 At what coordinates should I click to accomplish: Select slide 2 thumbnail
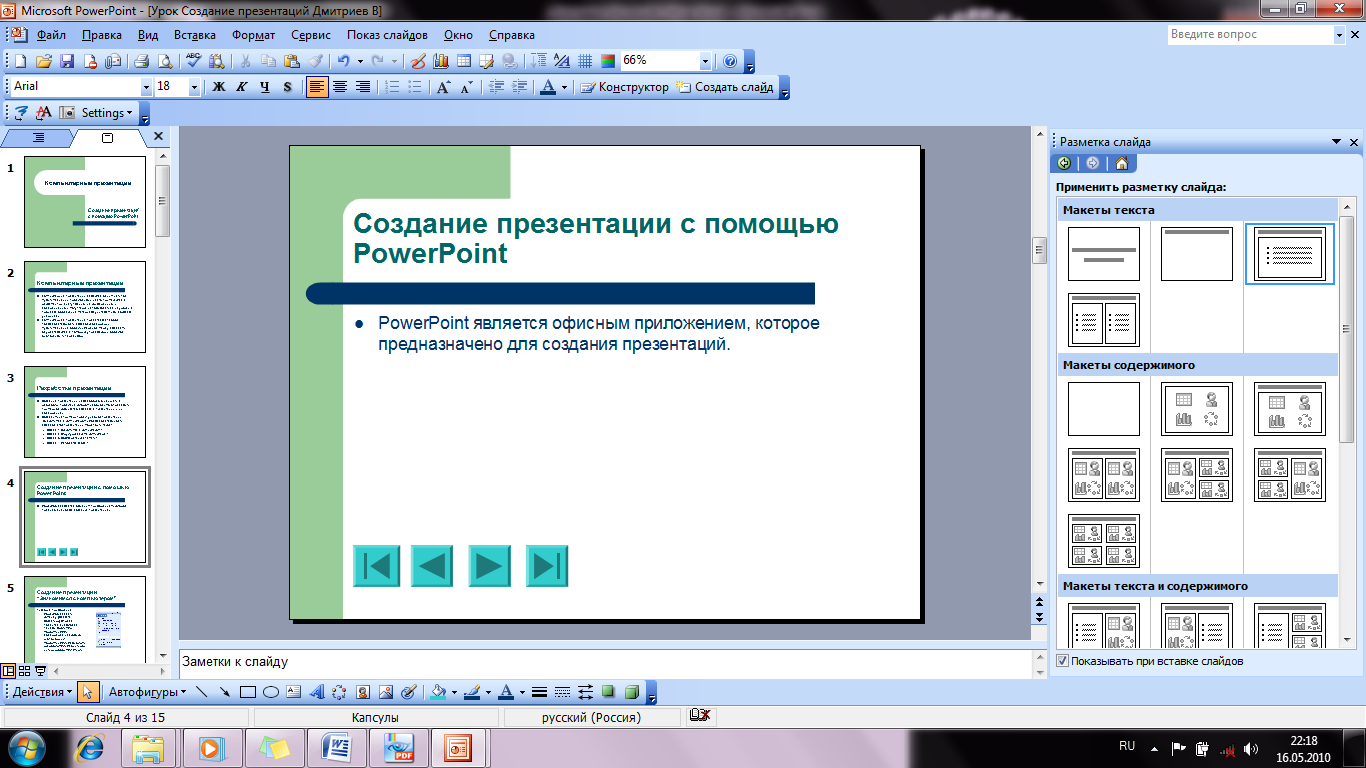coord(85,307)
